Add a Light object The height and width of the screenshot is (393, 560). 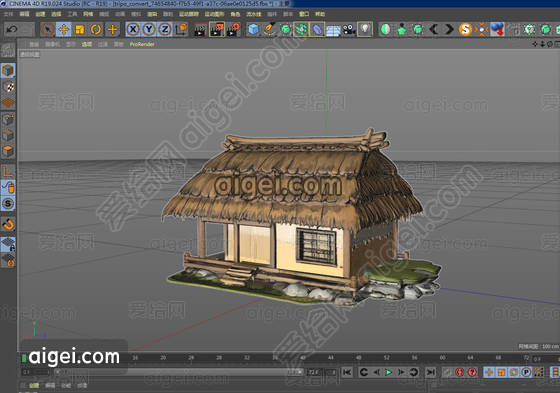[365, 29]
